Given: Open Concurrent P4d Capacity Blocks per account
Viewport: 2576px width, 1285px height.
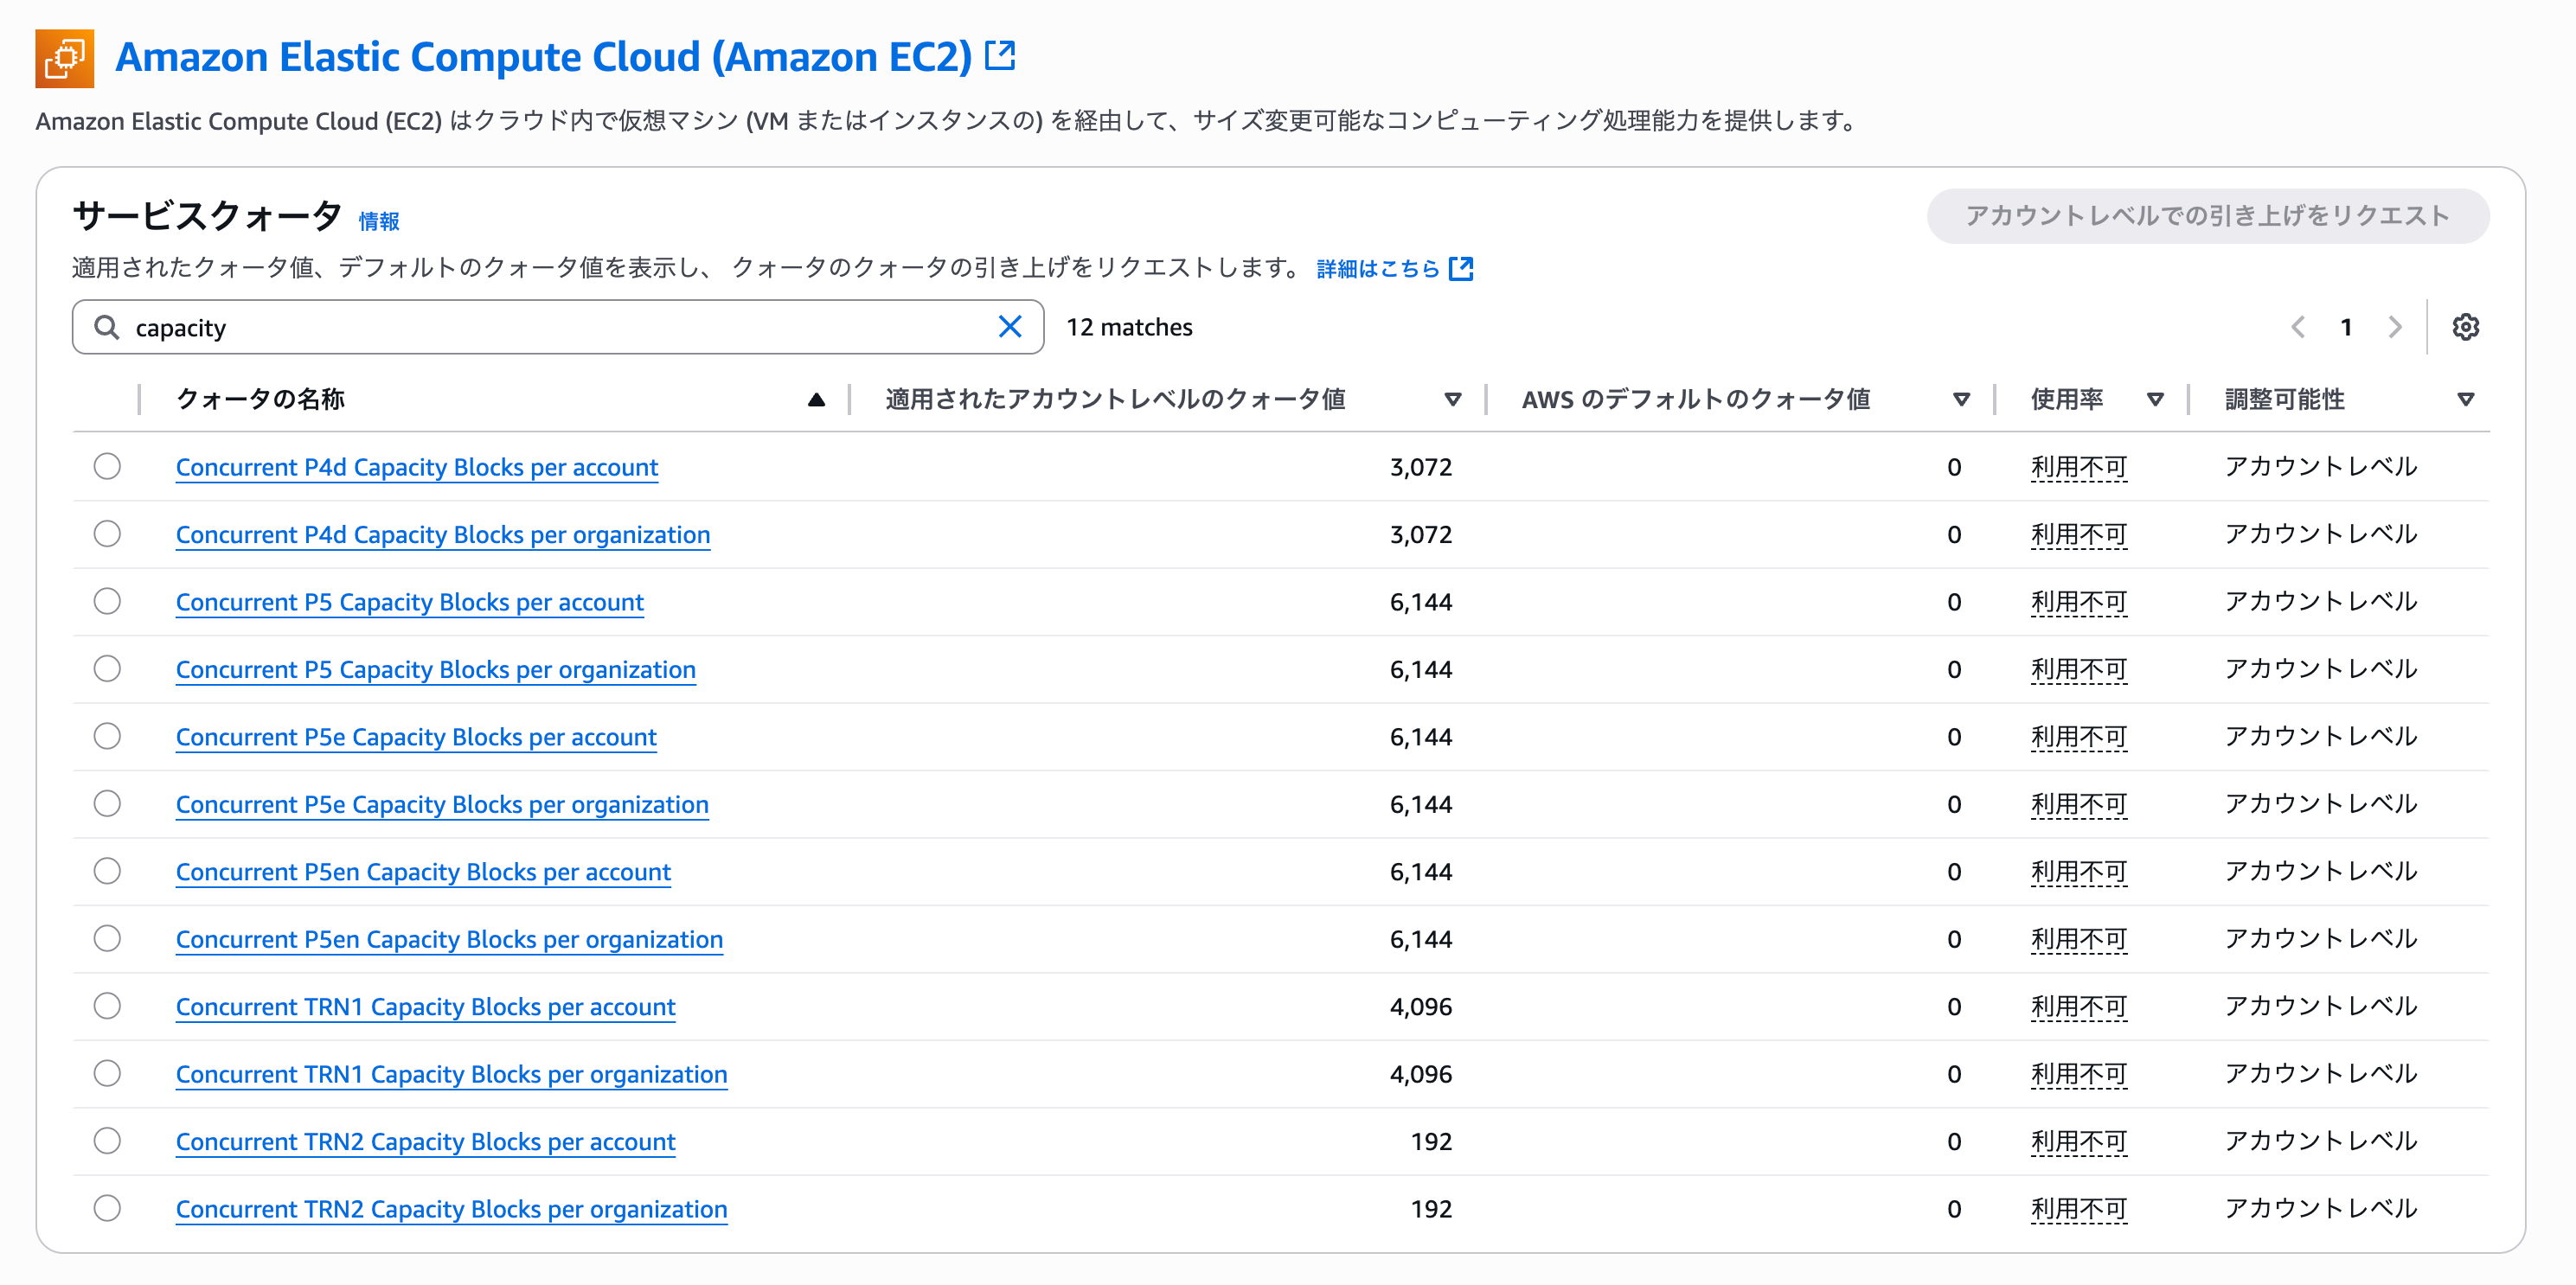Looking at the screenshot, I should pos(417,467).
